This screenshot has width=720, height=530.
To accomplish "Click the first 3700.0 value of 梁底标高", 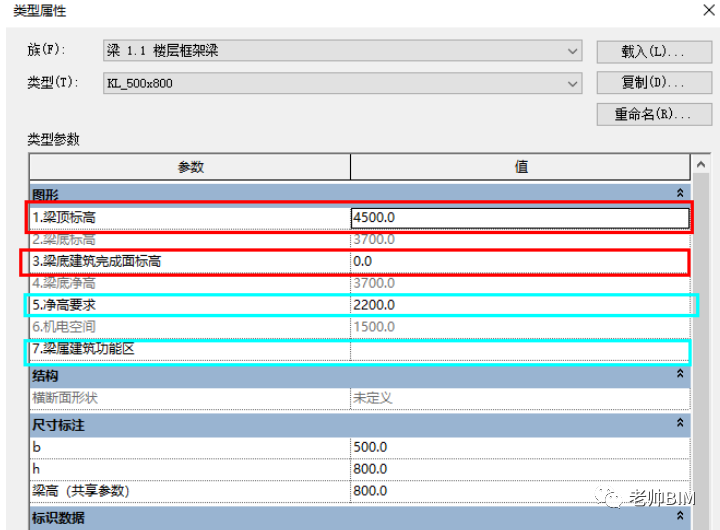I will (x=520, y=239).
